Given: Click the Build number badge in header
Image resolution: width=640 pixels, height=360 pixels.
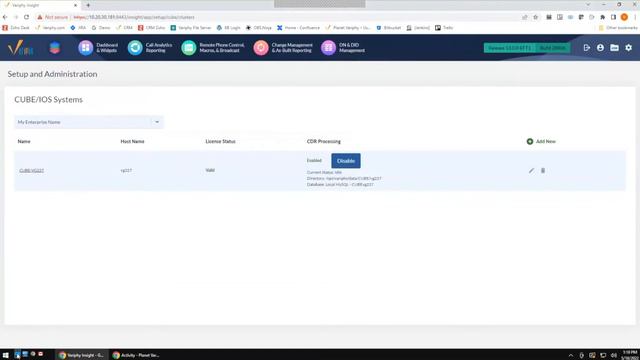Looking at the screenshot, I should click(553, 48).
